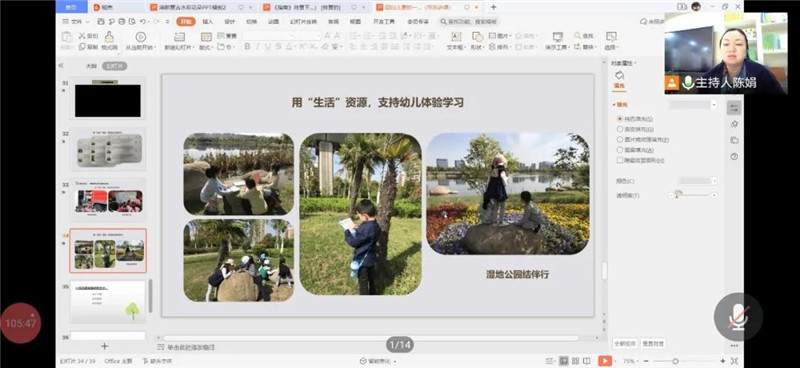Adjust the Transparency (透明度) slider
Screen dimensions: 800x368
692,195
